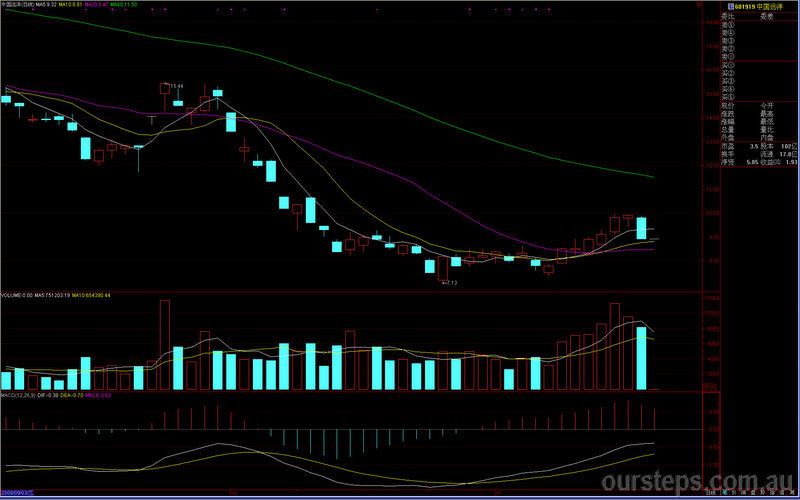Click the 15.44 high price marker

pyautogui.click(x=177, y=86)
